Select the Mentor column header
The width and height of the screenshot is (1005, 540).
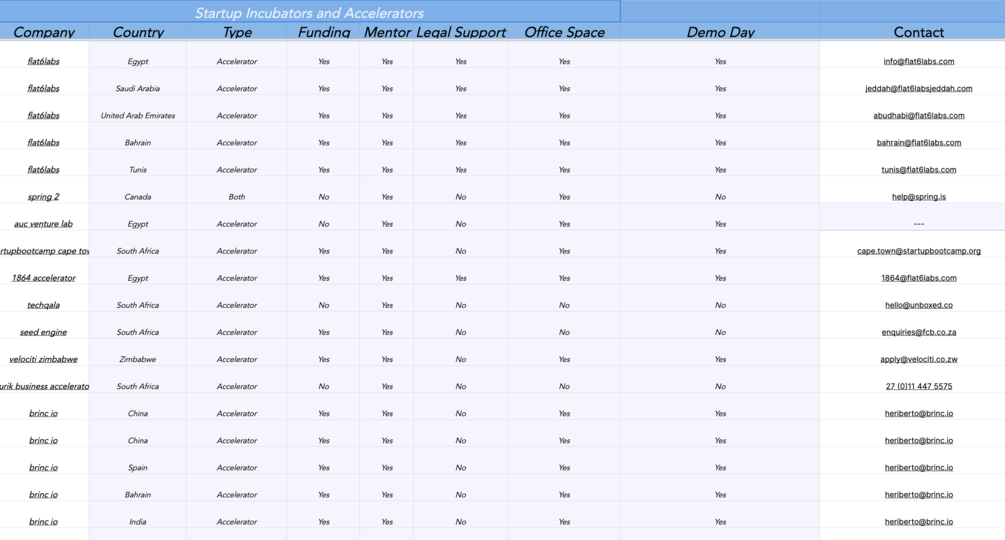pos(387,32)
